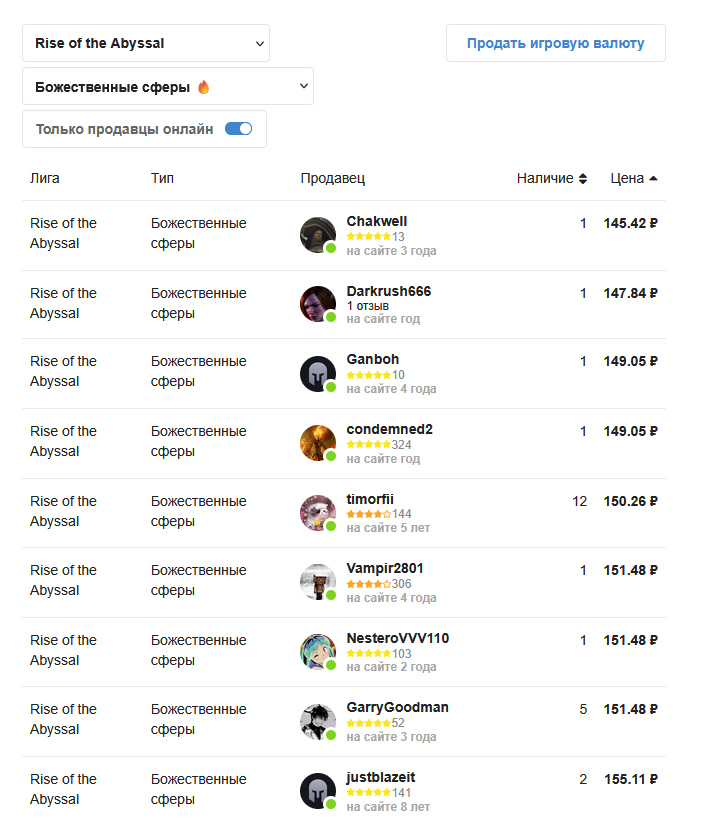Click timorfii's avatar picture

(318, 513)
